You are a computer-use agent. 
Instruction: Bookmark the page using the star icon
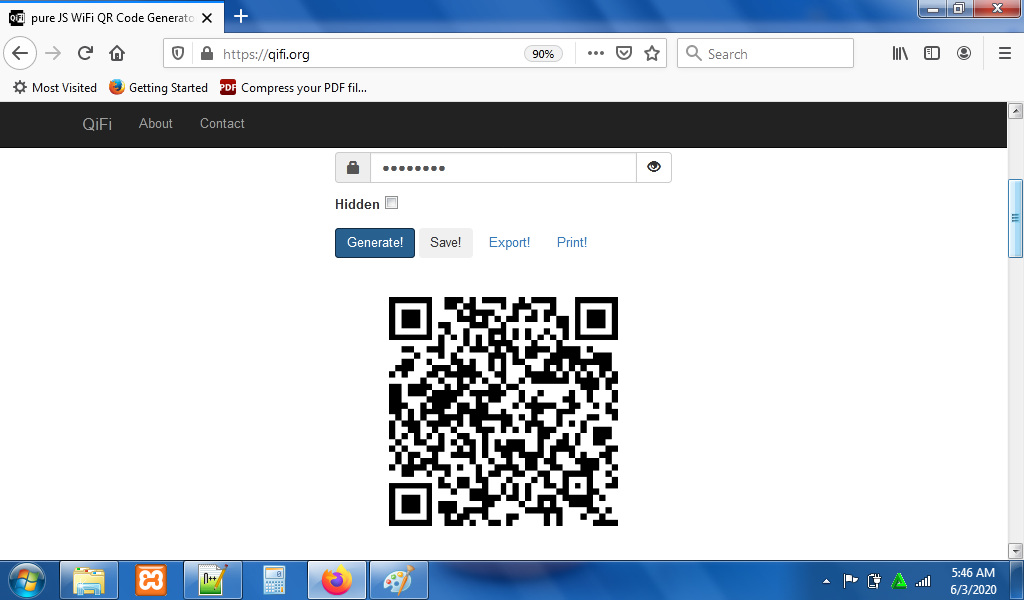(x=651, y=53)
